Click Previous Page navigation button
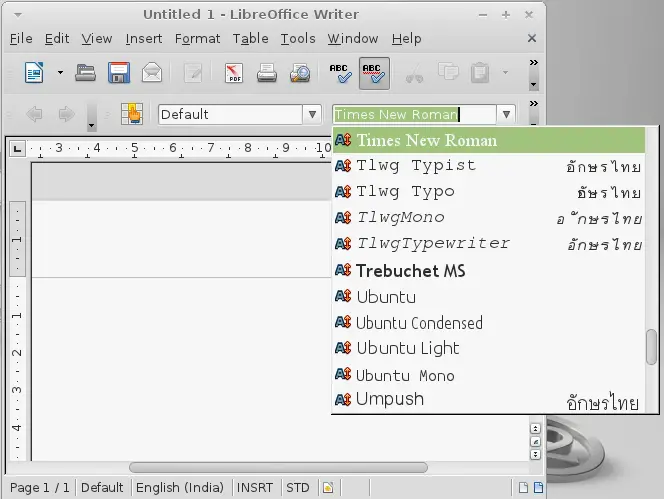The width and height of the screenshot is (664, 499). [x=535, y=429]
